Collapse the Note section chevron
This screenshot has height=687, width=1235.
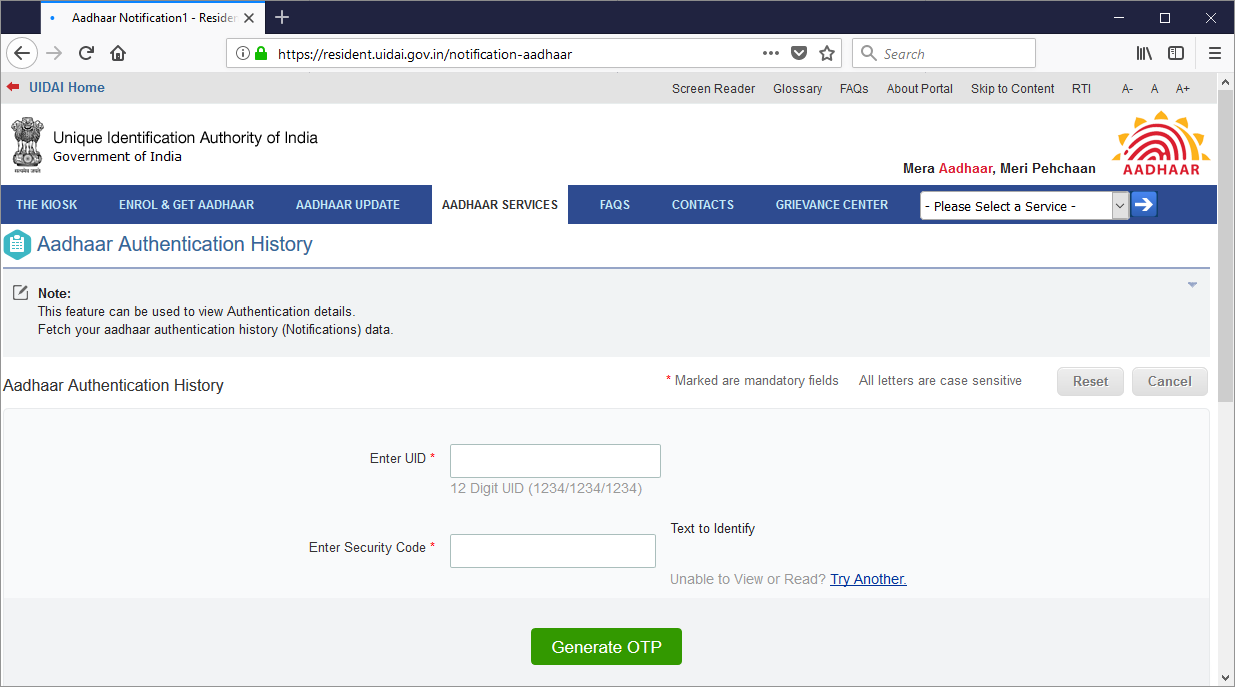click(1191, 284)
